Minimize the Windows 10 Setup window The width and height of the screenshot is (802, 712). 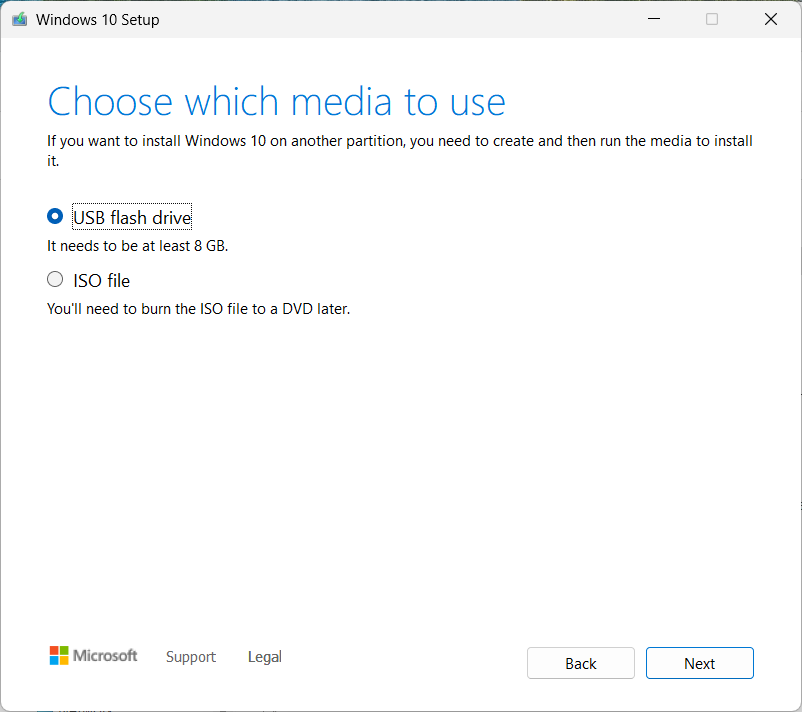point(654,19)
